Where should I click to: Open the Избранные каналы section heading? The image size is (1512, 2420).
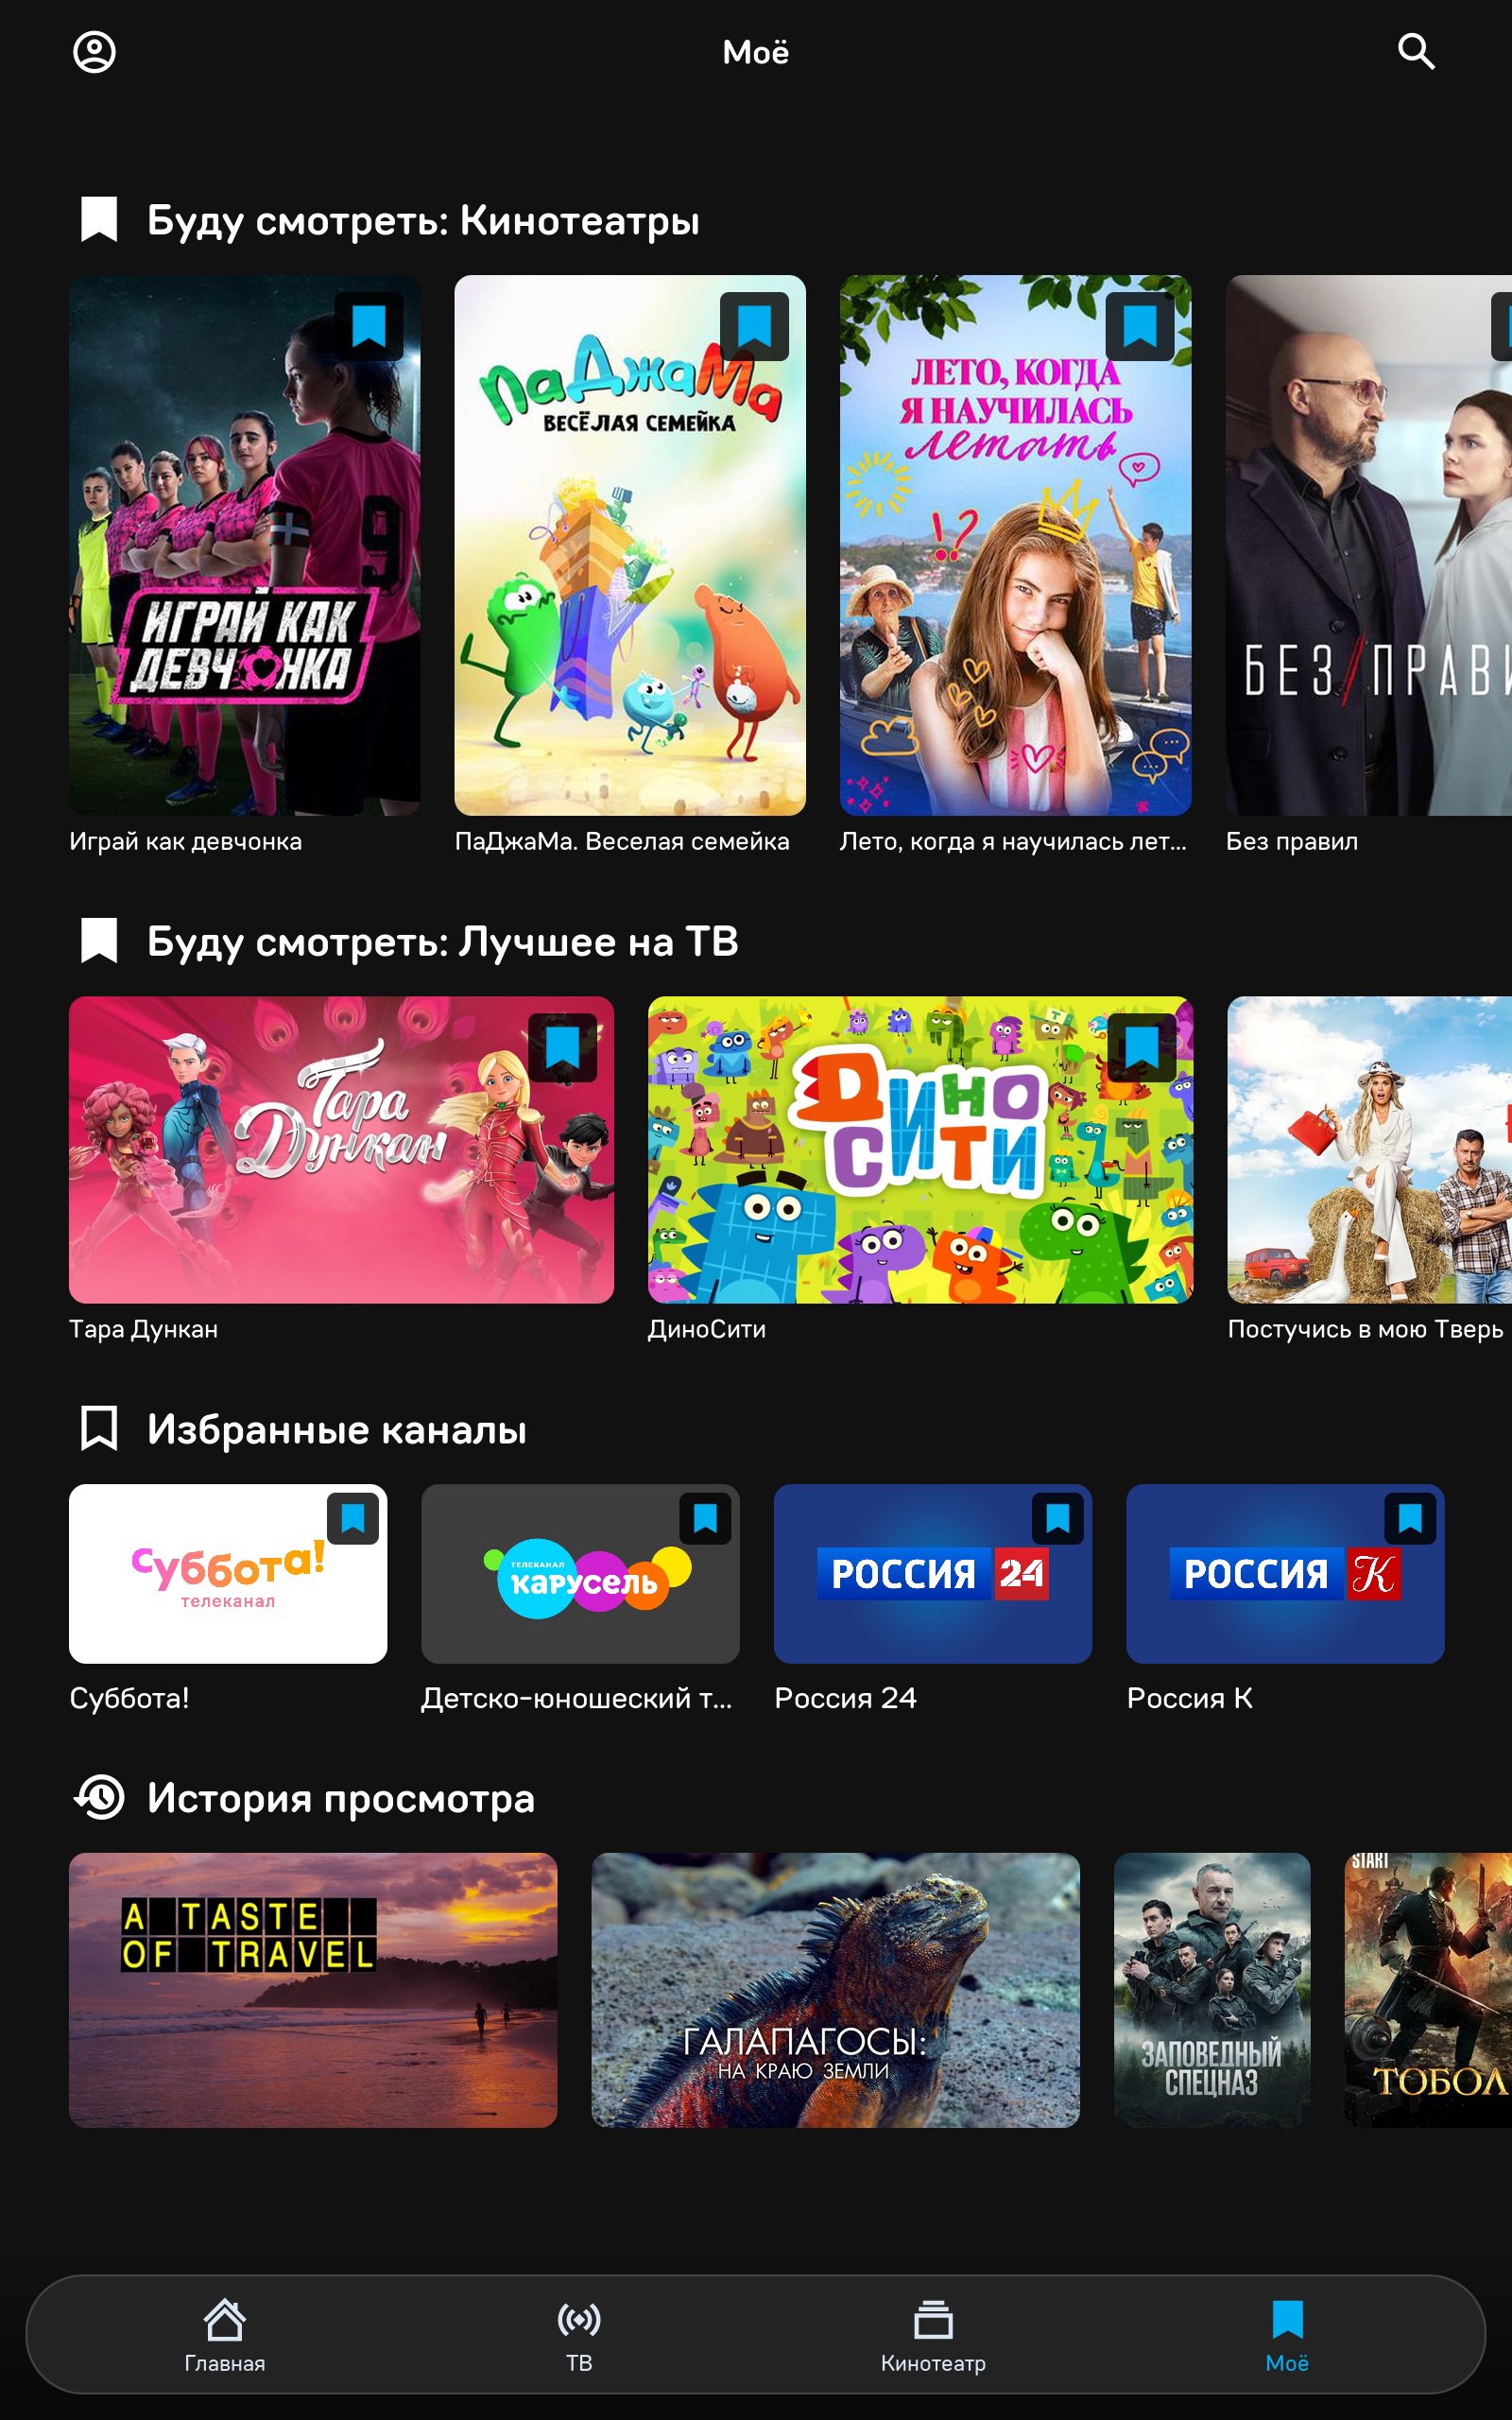tap(337, 1430)
